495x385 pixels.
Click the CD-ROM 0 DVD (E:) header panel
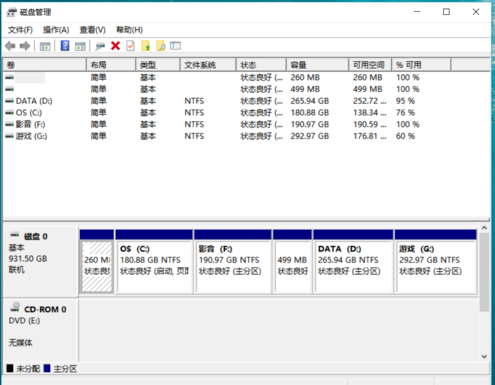[41, 330]
